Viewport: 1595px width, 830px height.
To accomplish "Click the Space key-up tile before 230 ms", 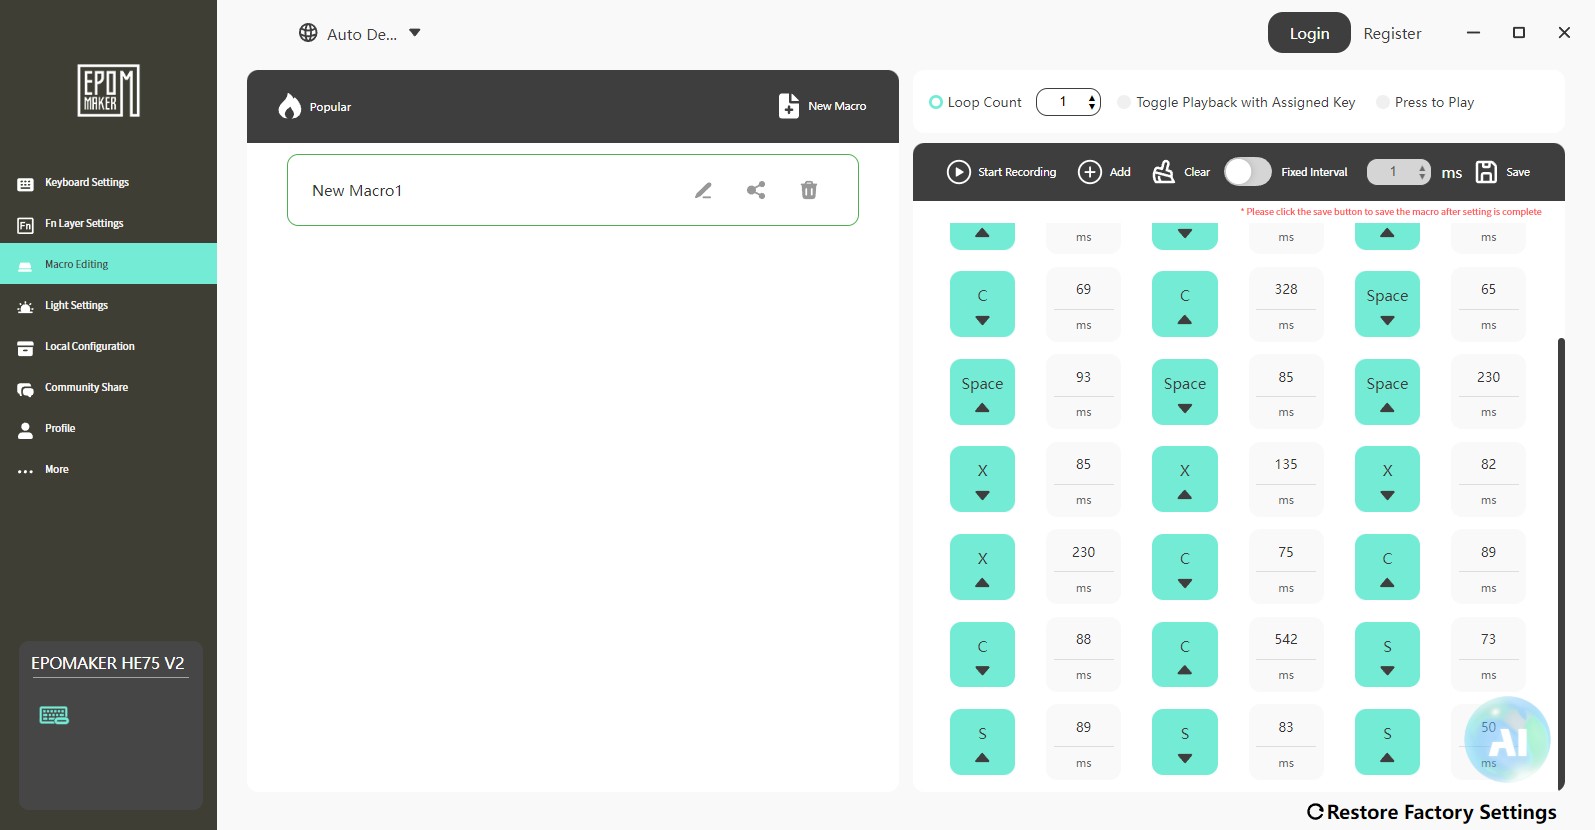I will point(1387,392).
